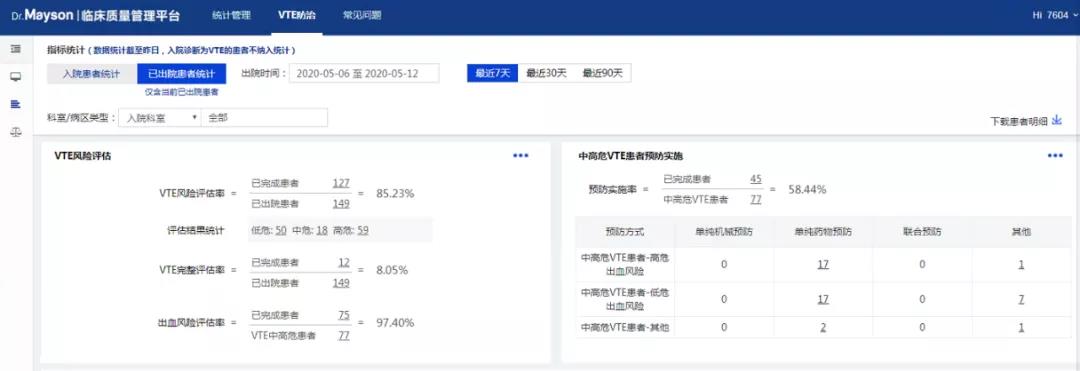Open 77 VTE中高危患者 in 出血风险评估率
Screen dimensions: 1080x371
[343, 336]
